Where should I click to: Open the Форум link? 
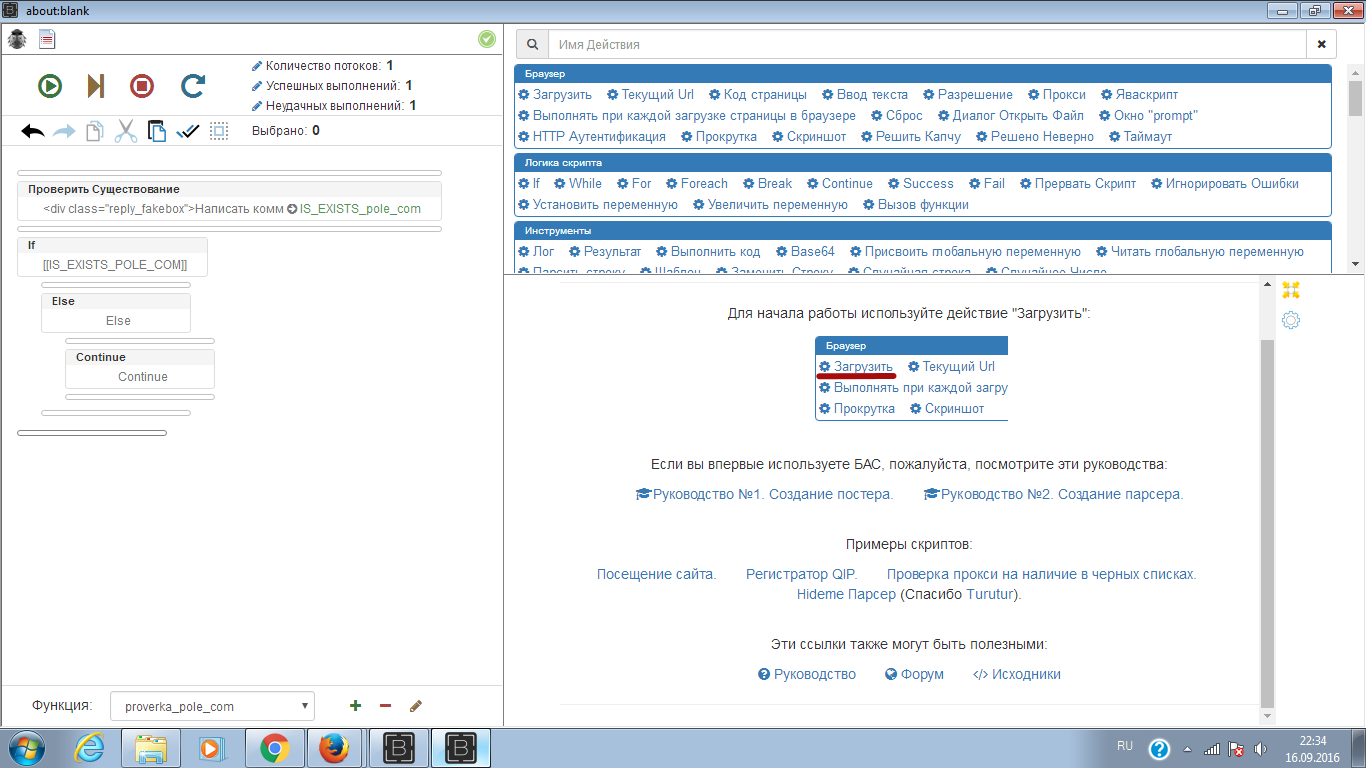pos(914,674)
